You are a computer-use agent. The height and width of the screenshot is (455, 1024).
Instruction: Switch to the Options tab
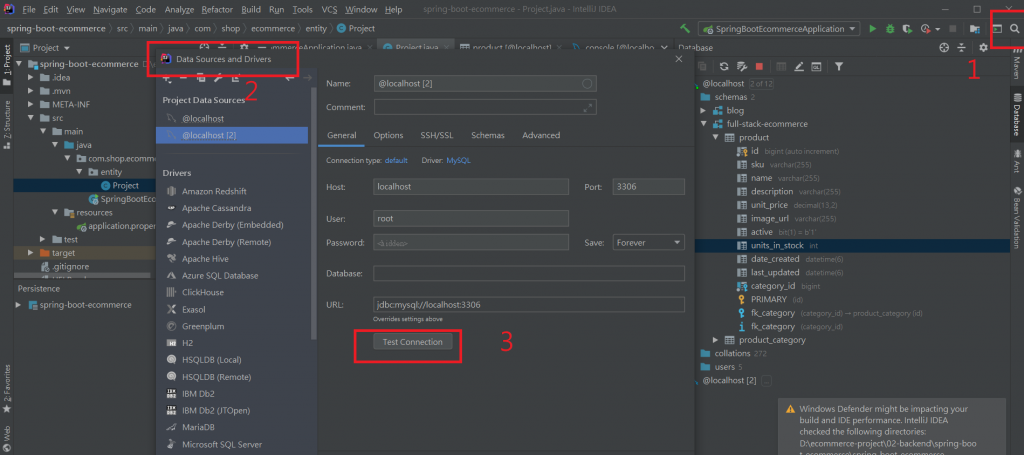point(388,135)
